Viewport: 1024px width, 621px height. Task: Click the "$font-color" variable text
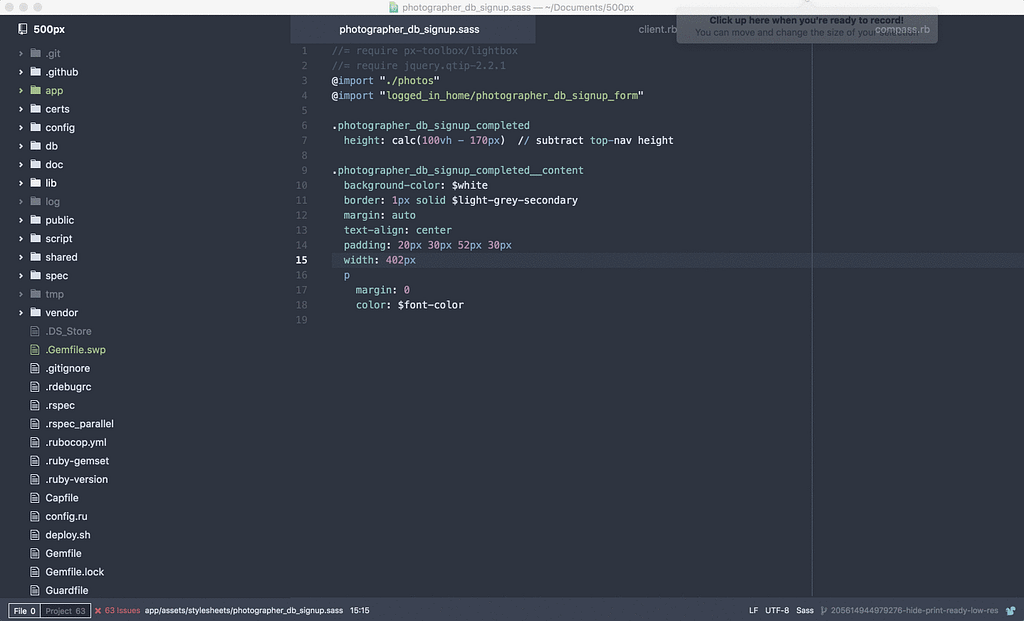pos(431,305)
